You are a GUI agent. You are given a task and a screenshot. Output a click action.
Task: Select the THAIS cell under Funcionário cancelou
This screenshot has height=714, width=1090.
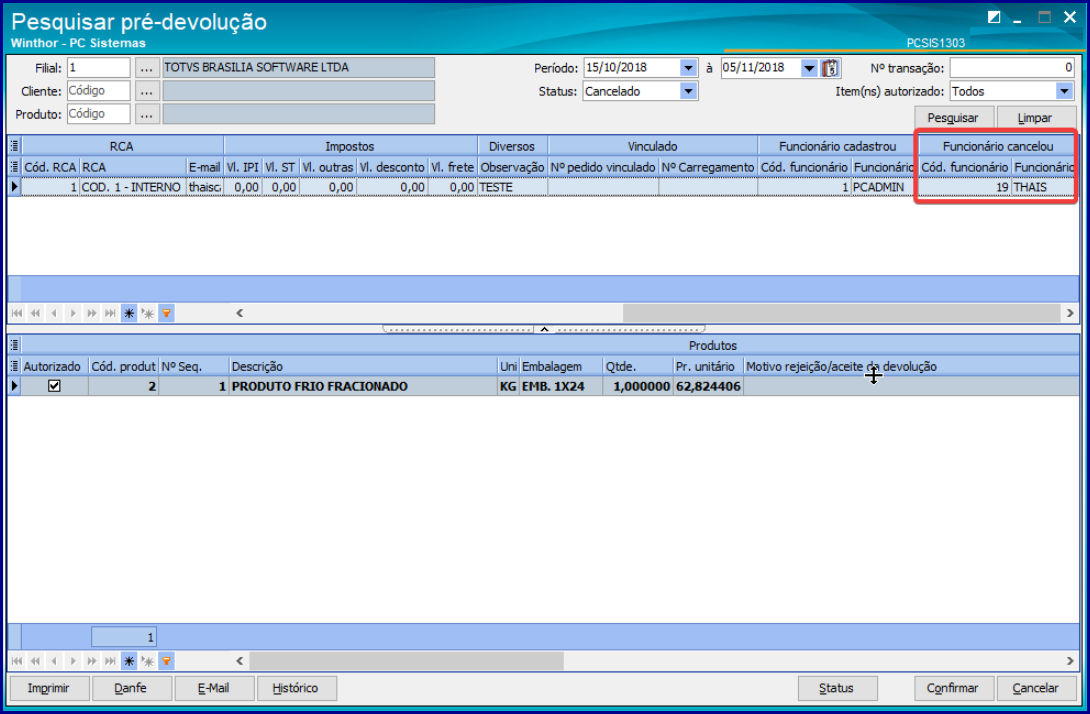(1044, 187)
